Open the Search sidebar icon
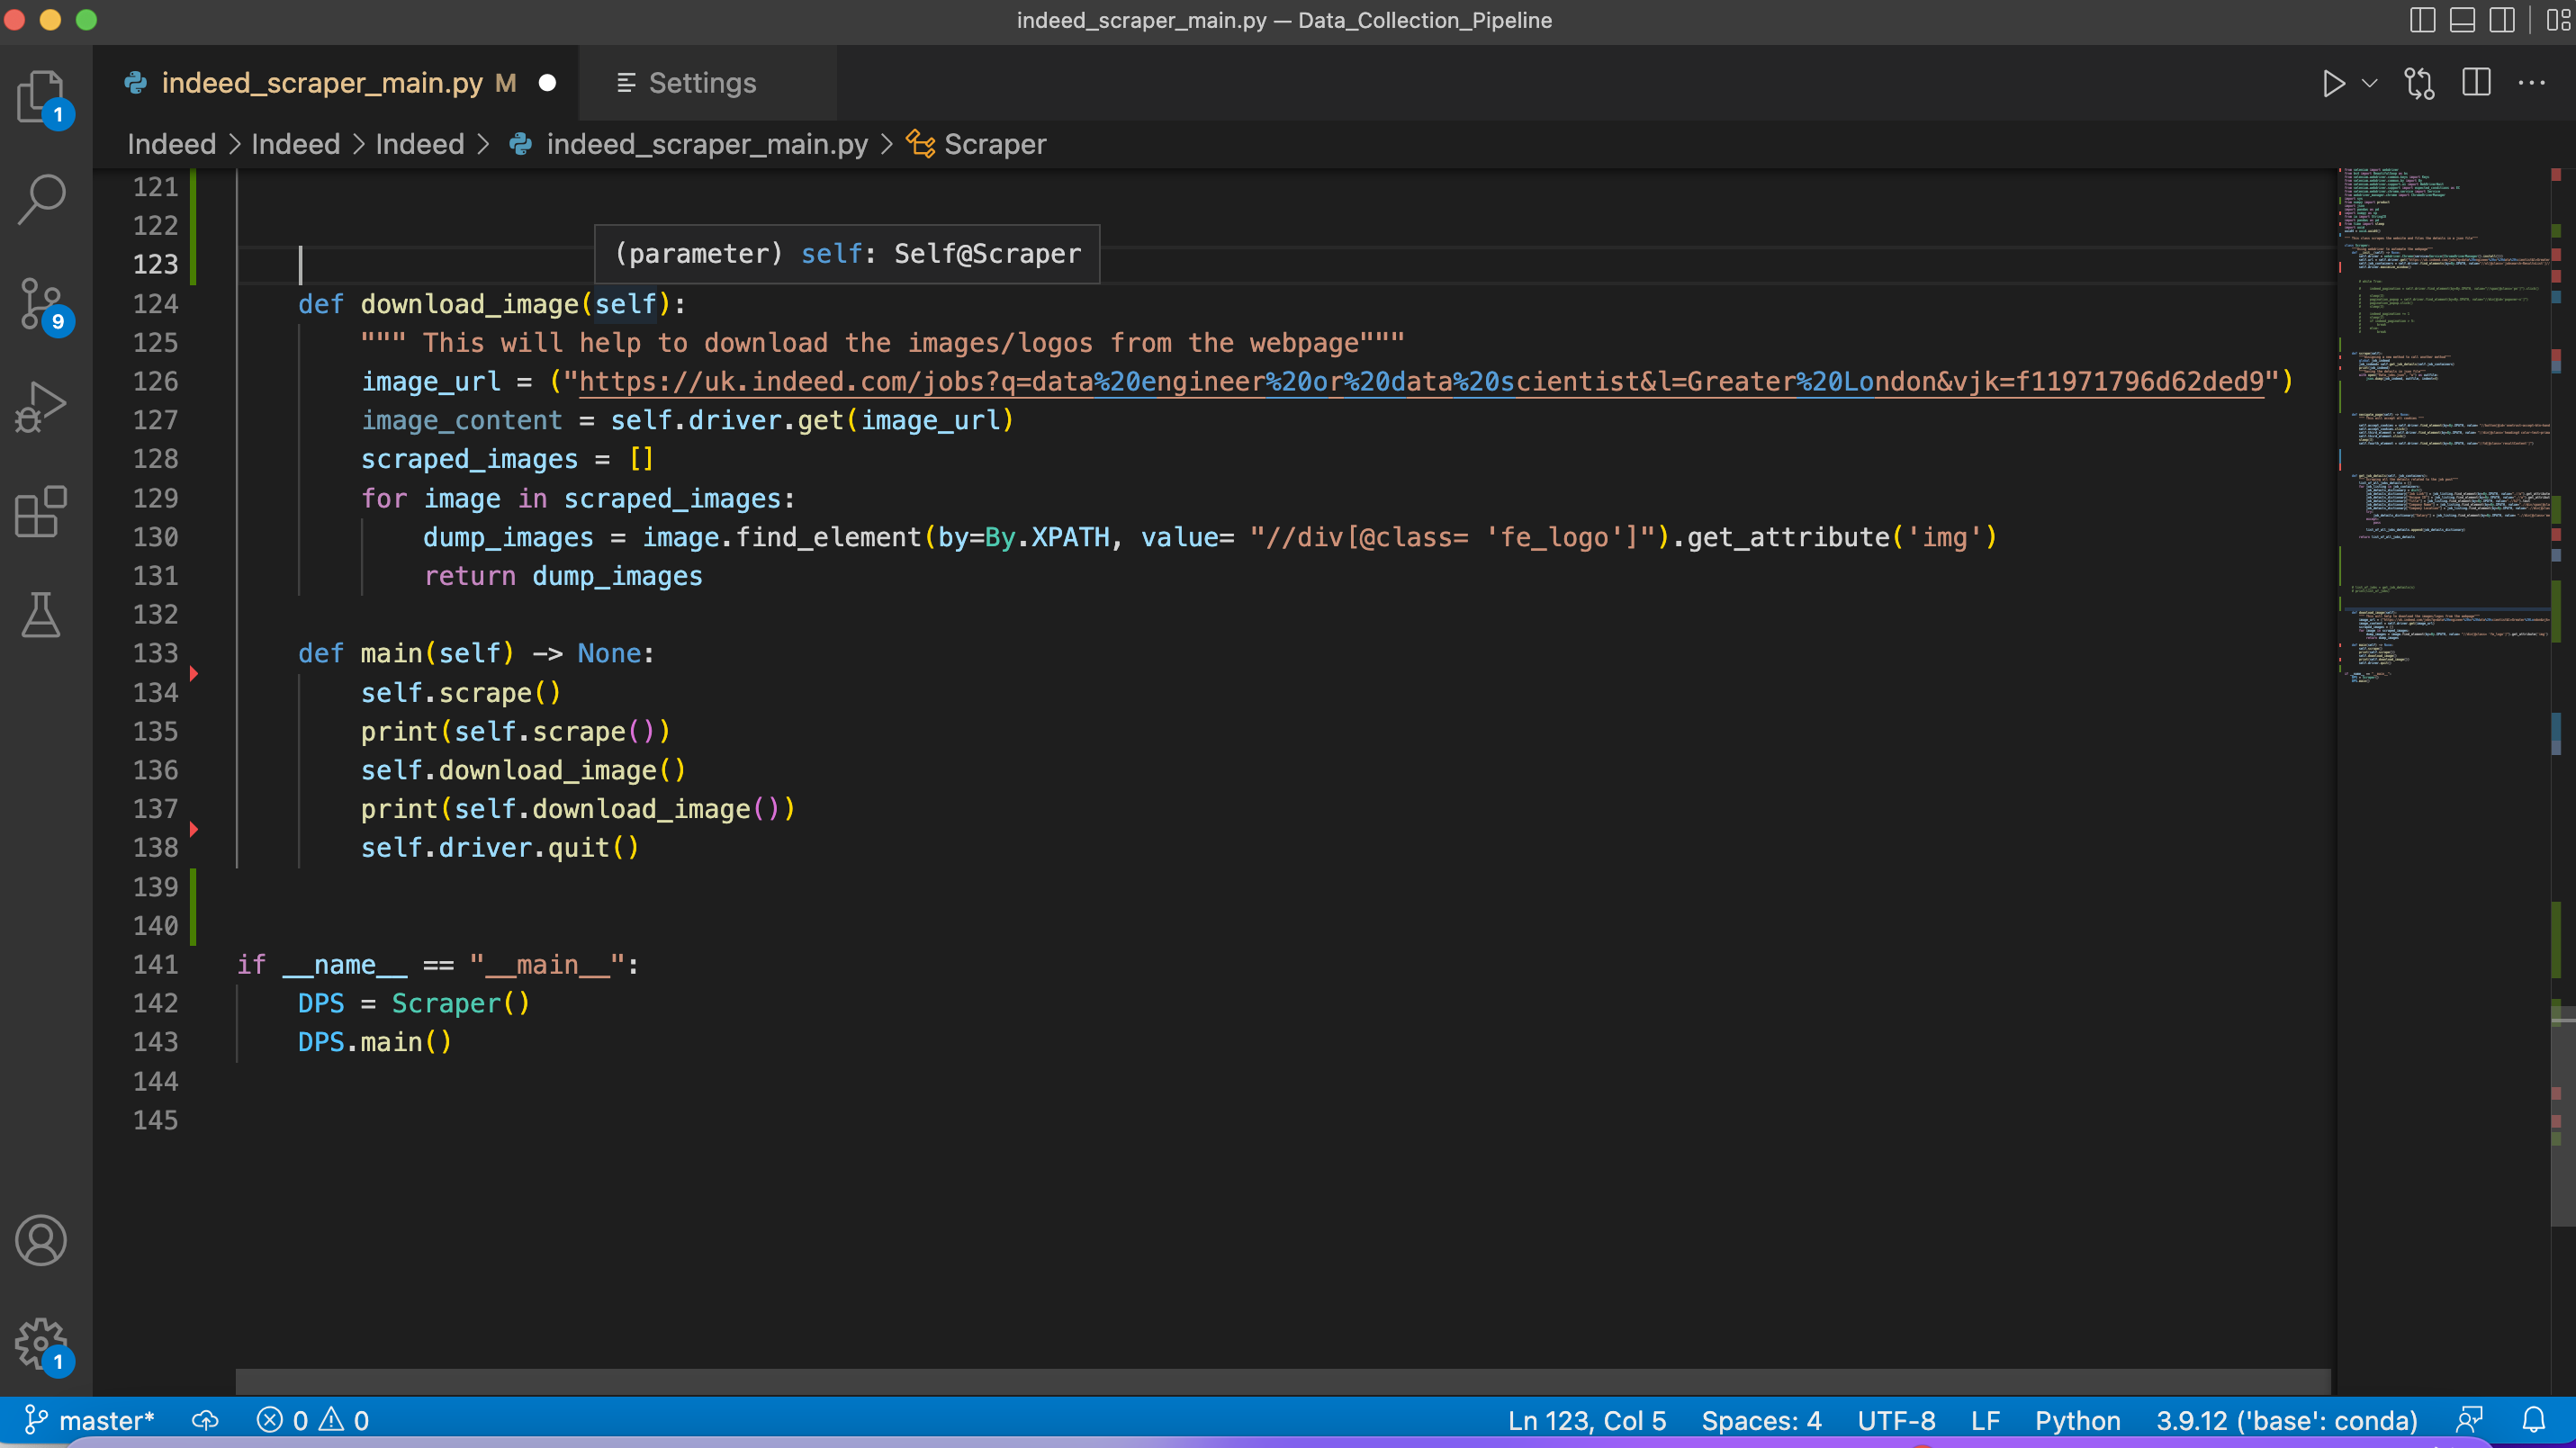2576x1448 pixels. coord(41,198)
